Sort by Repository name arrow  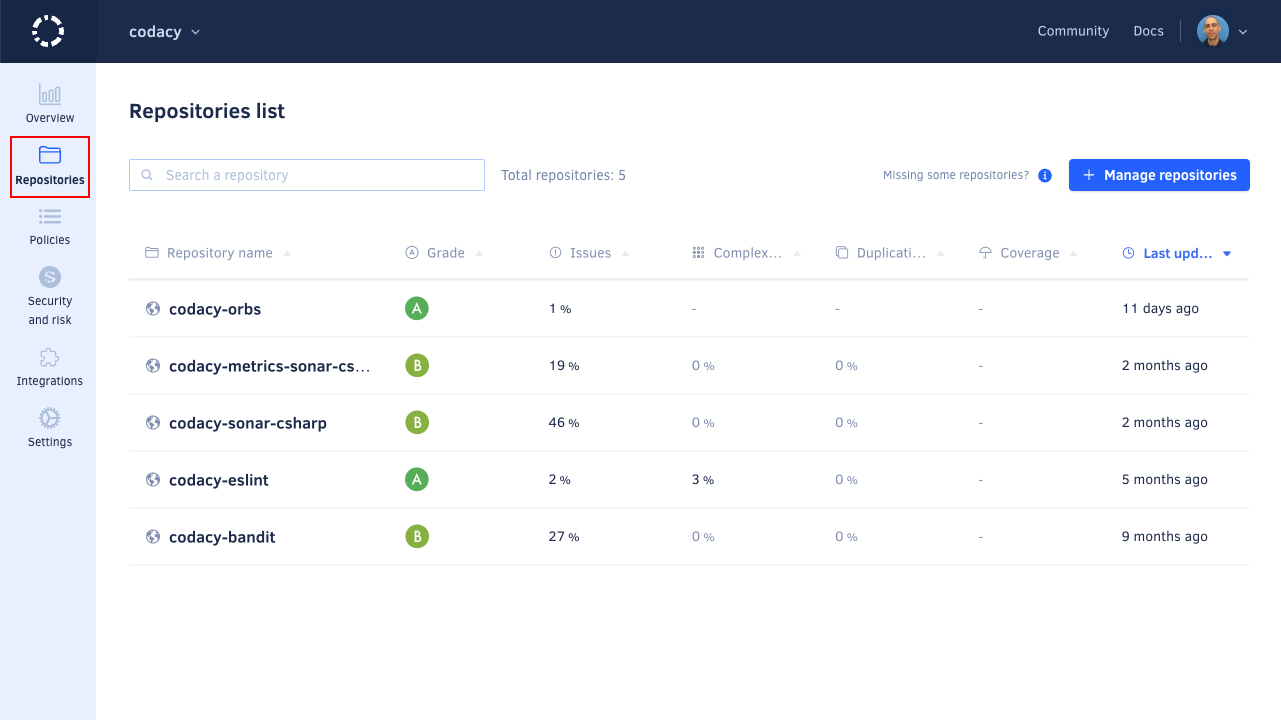tap(287, 254)
